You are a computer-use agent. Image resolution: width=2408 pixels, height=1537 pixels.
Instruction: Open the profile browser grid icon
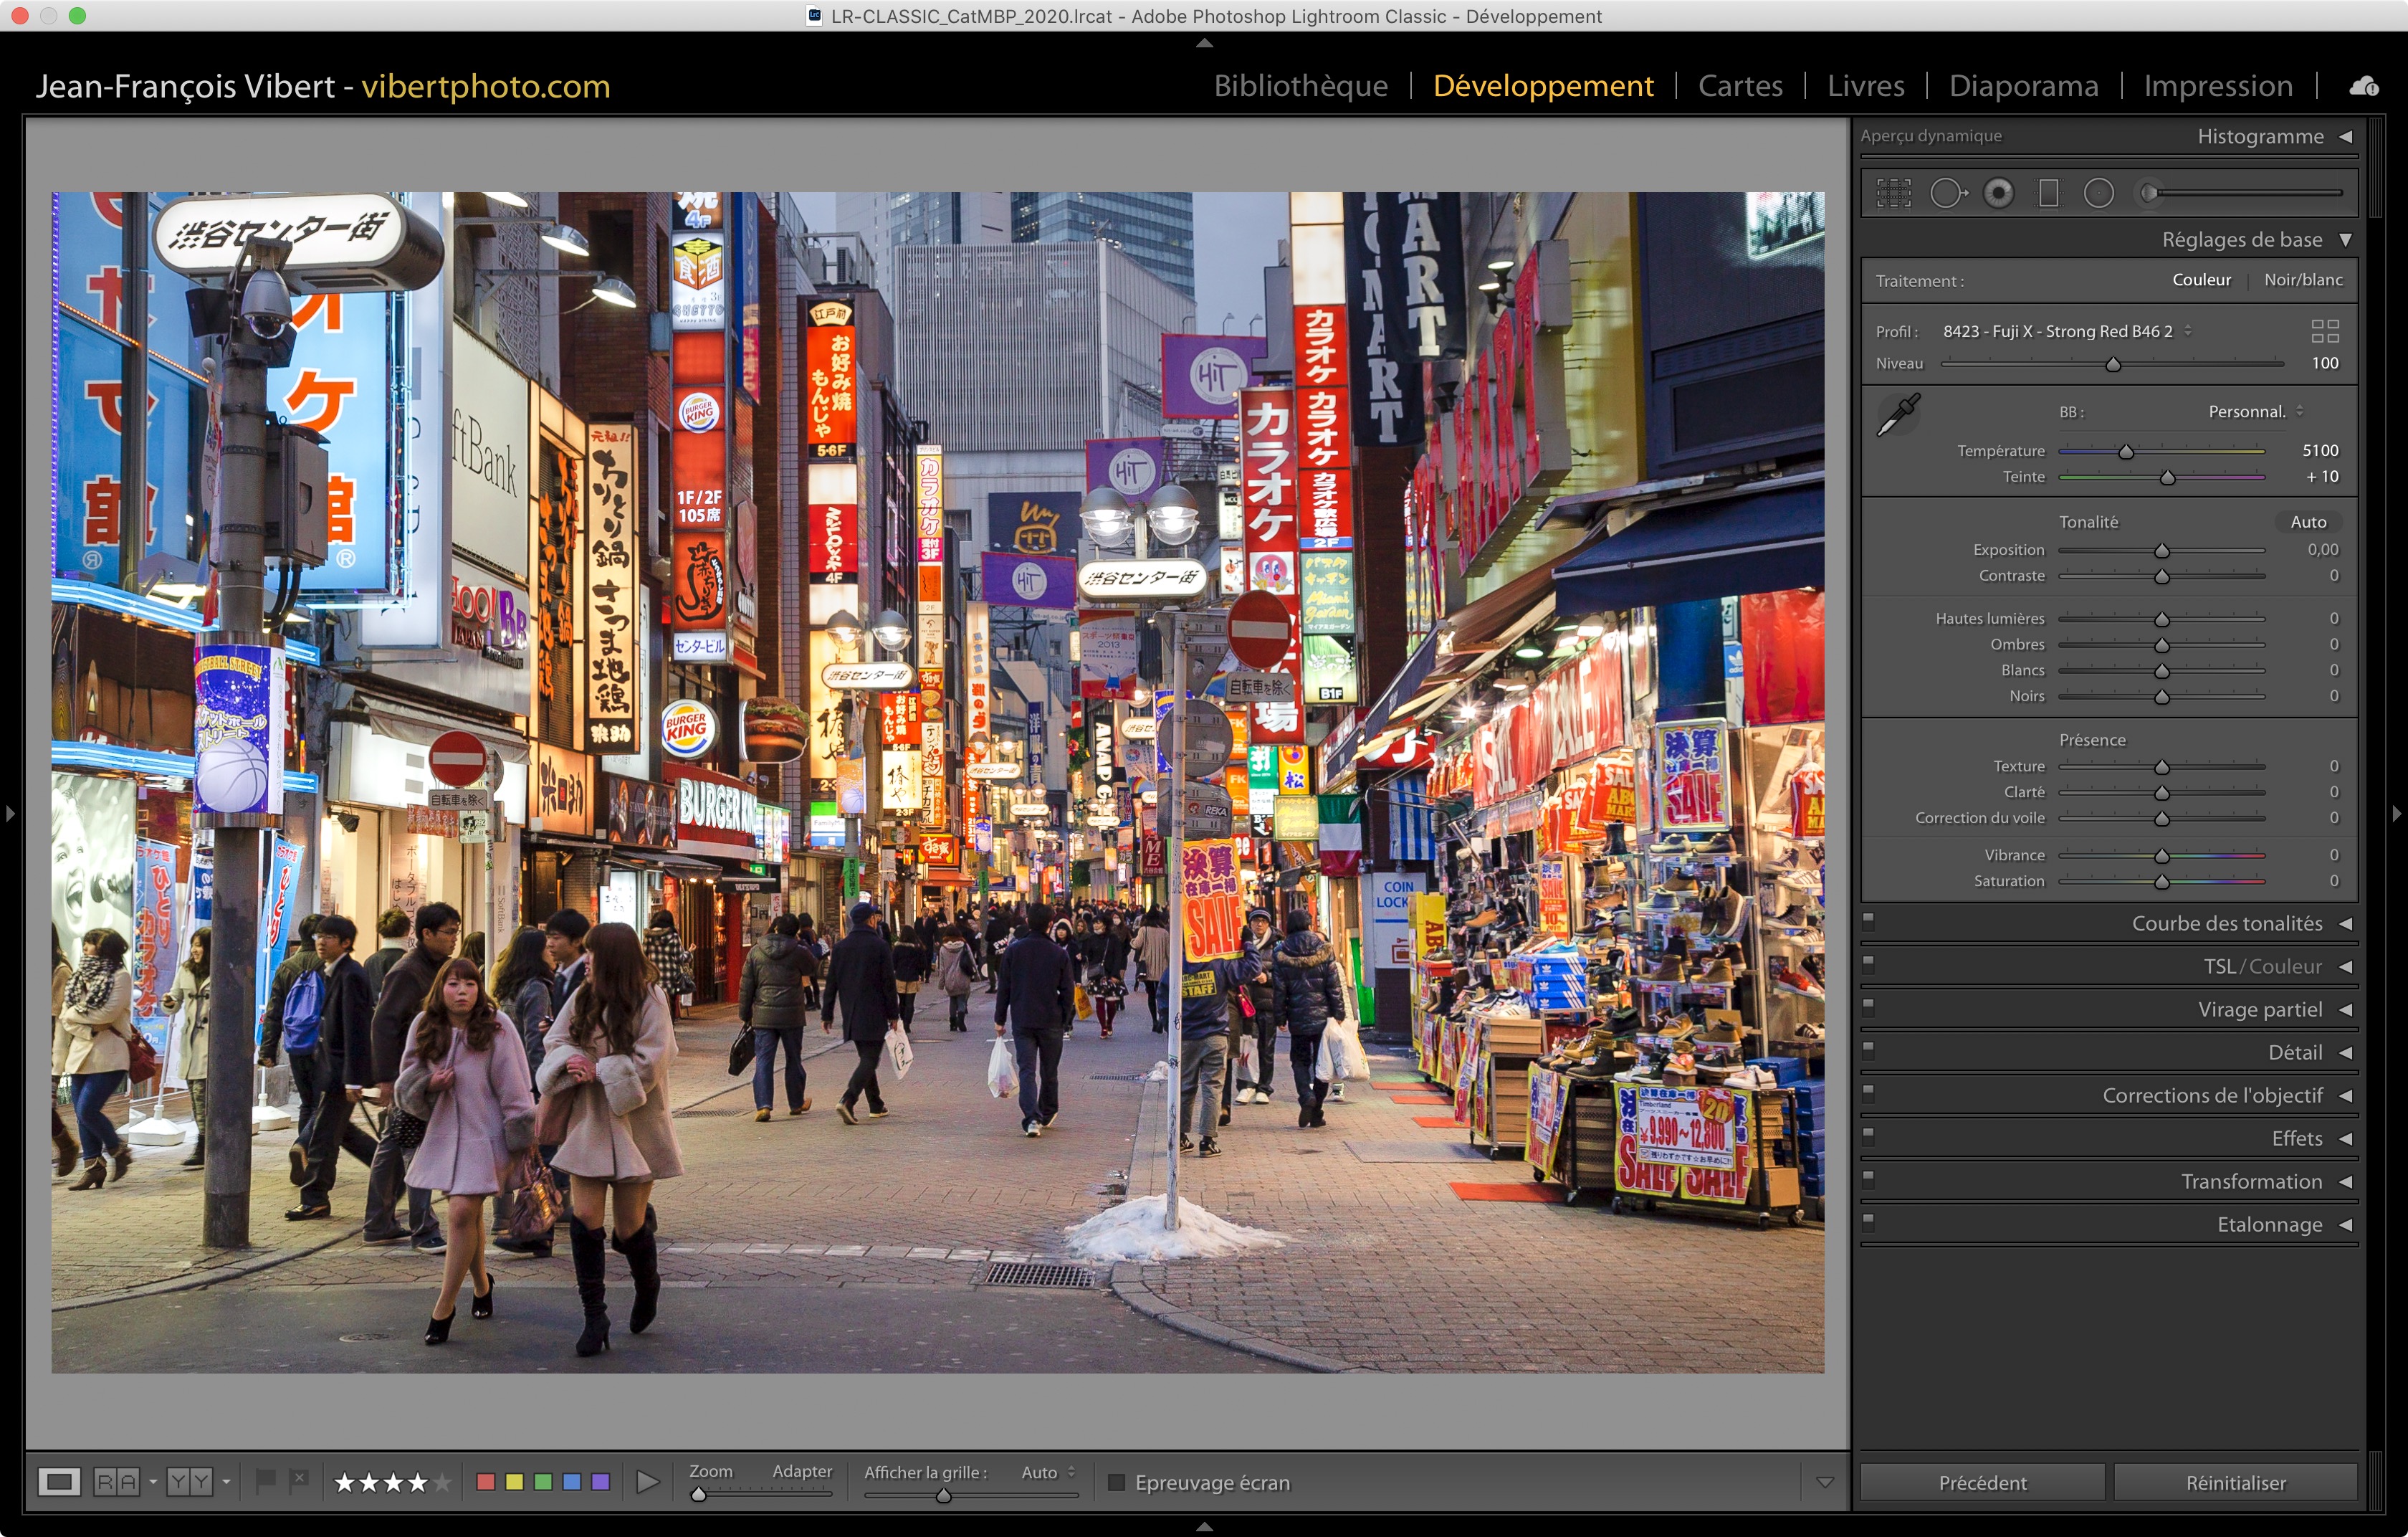pos(2324,331)
